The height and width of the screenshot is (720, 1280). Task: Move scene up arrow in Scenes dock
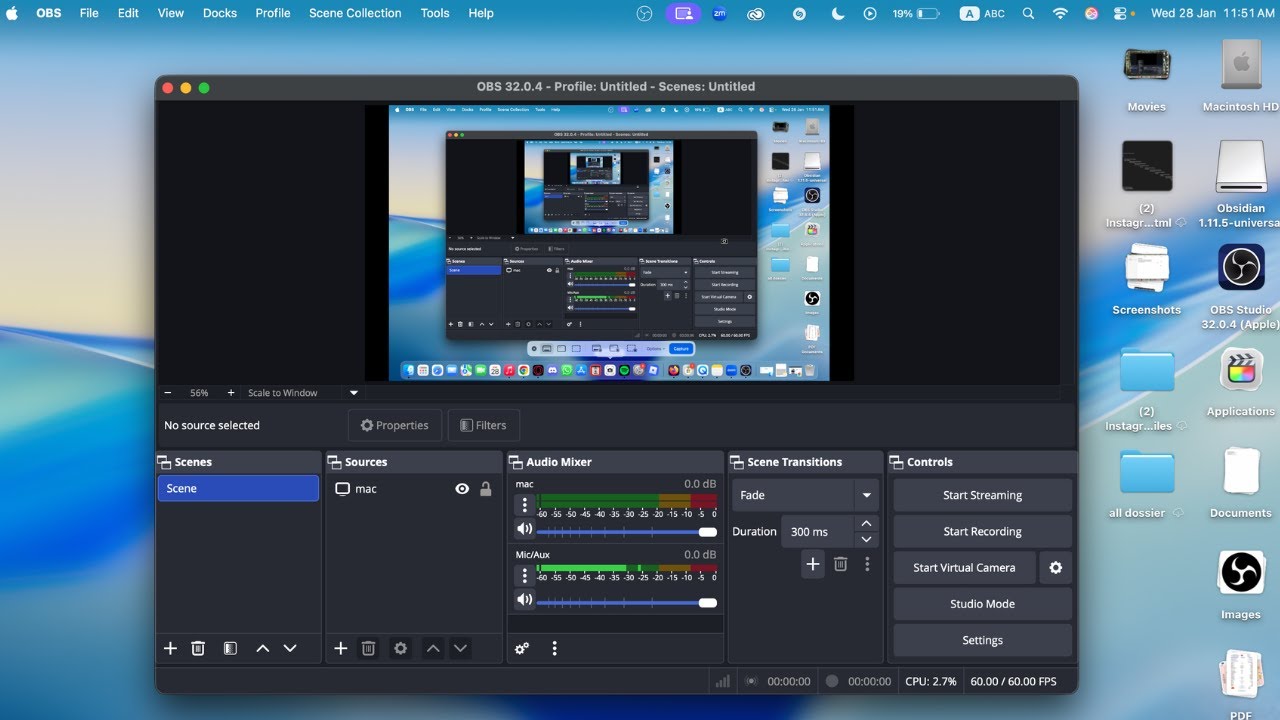(262, 648)
